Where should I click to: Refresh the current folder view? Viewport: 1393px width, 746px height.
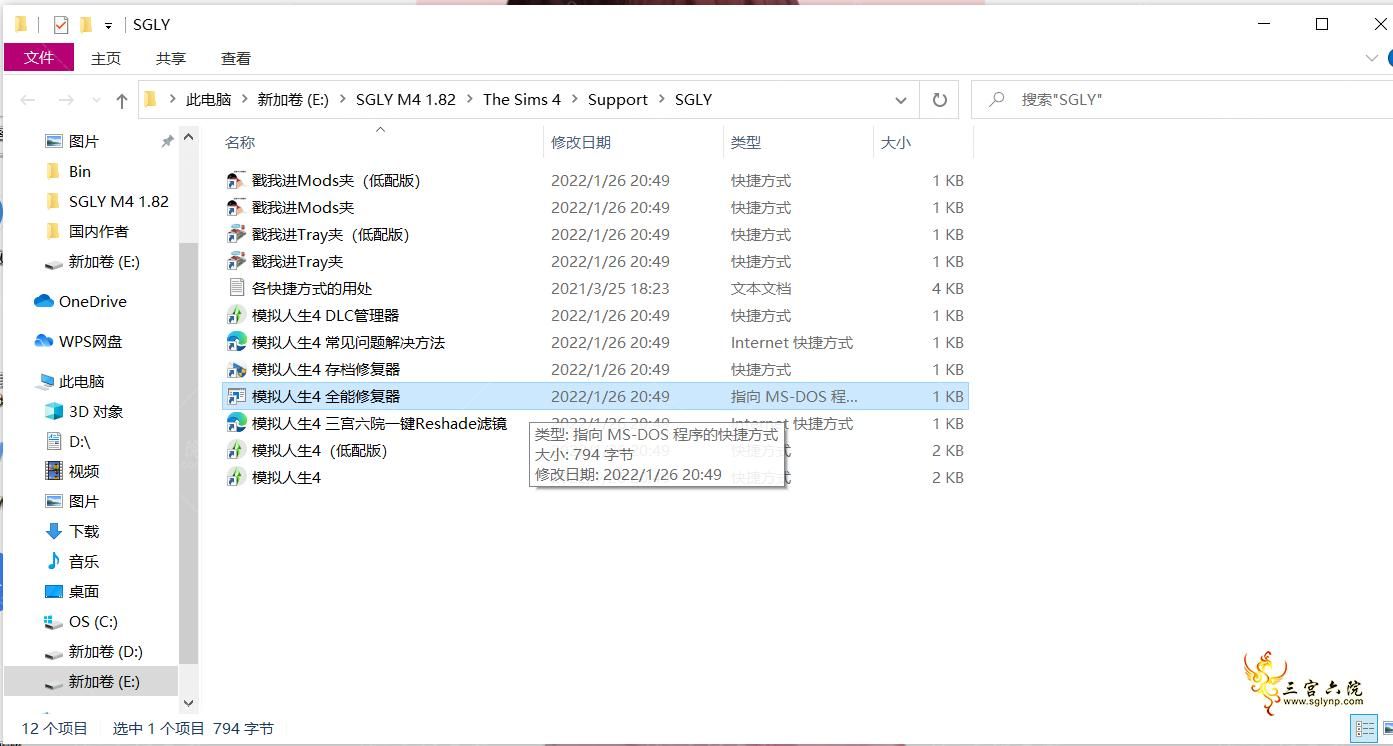(x=939, y=100)
